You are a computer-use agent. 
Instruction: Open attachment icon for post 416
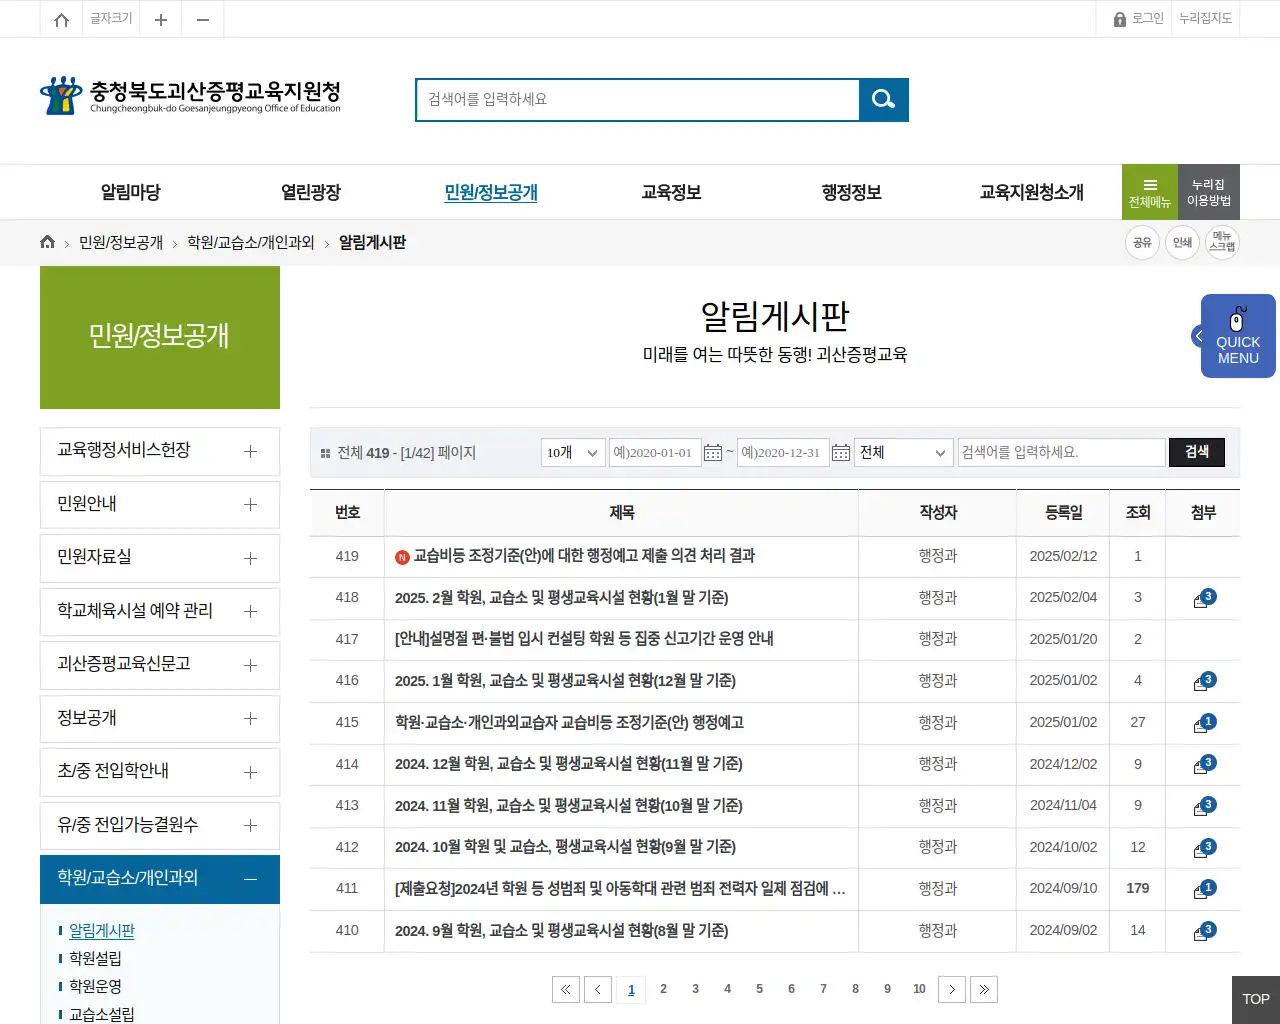pyautogui.click(x=1203, y=681)
